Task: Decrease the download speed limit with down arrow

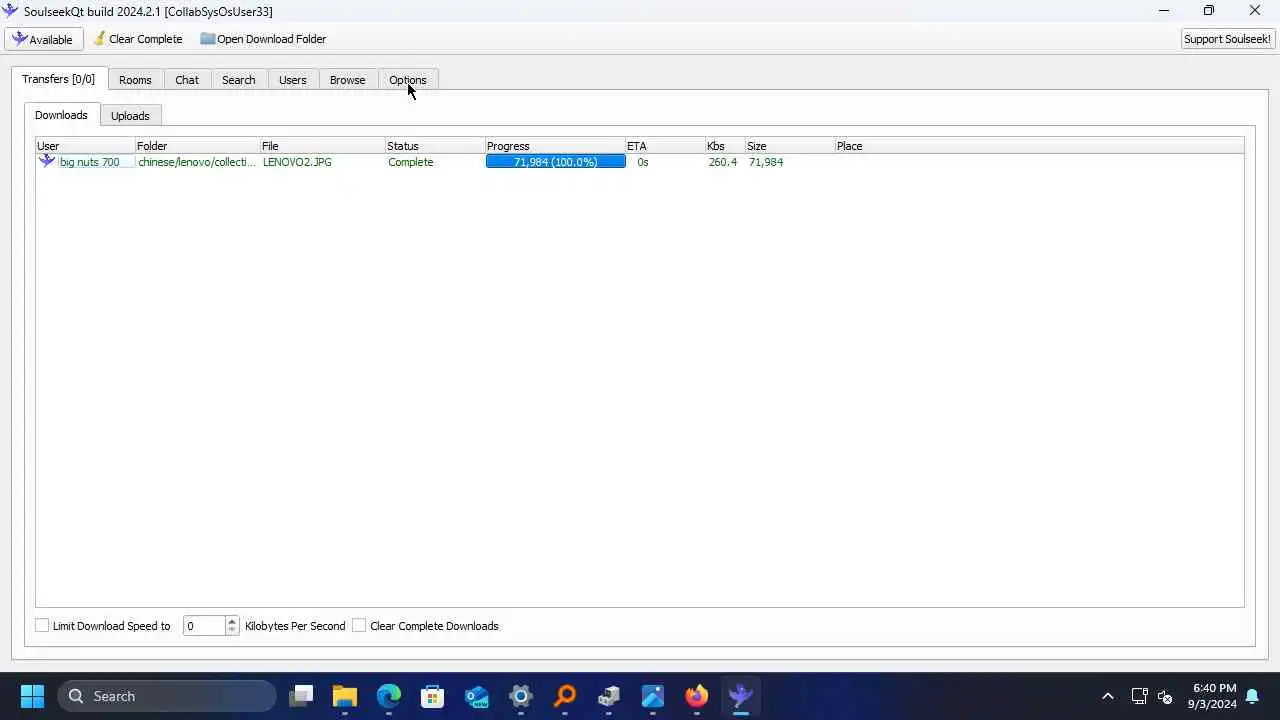Action: pyautogui.click(x=232, y=631)
